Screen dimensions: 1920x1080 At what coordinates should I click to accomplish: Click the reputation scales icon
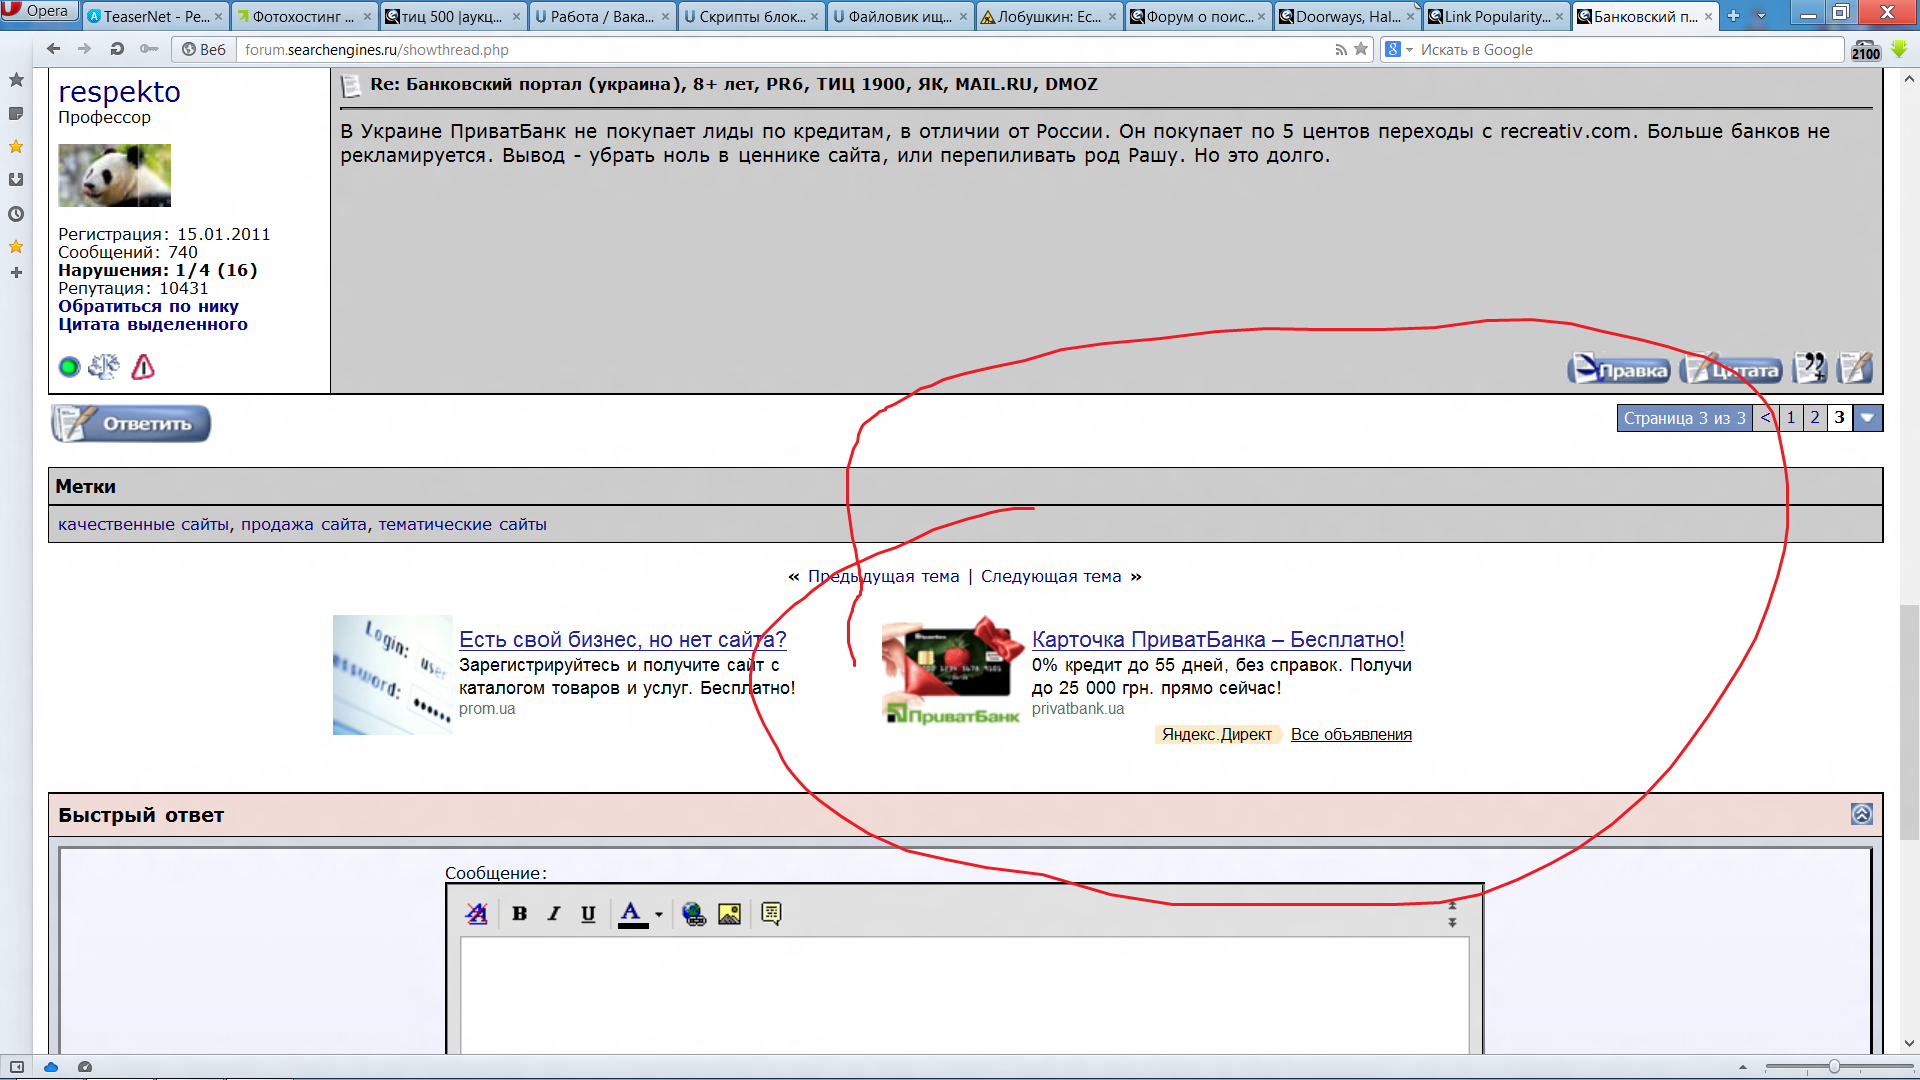tap(104, 367)
